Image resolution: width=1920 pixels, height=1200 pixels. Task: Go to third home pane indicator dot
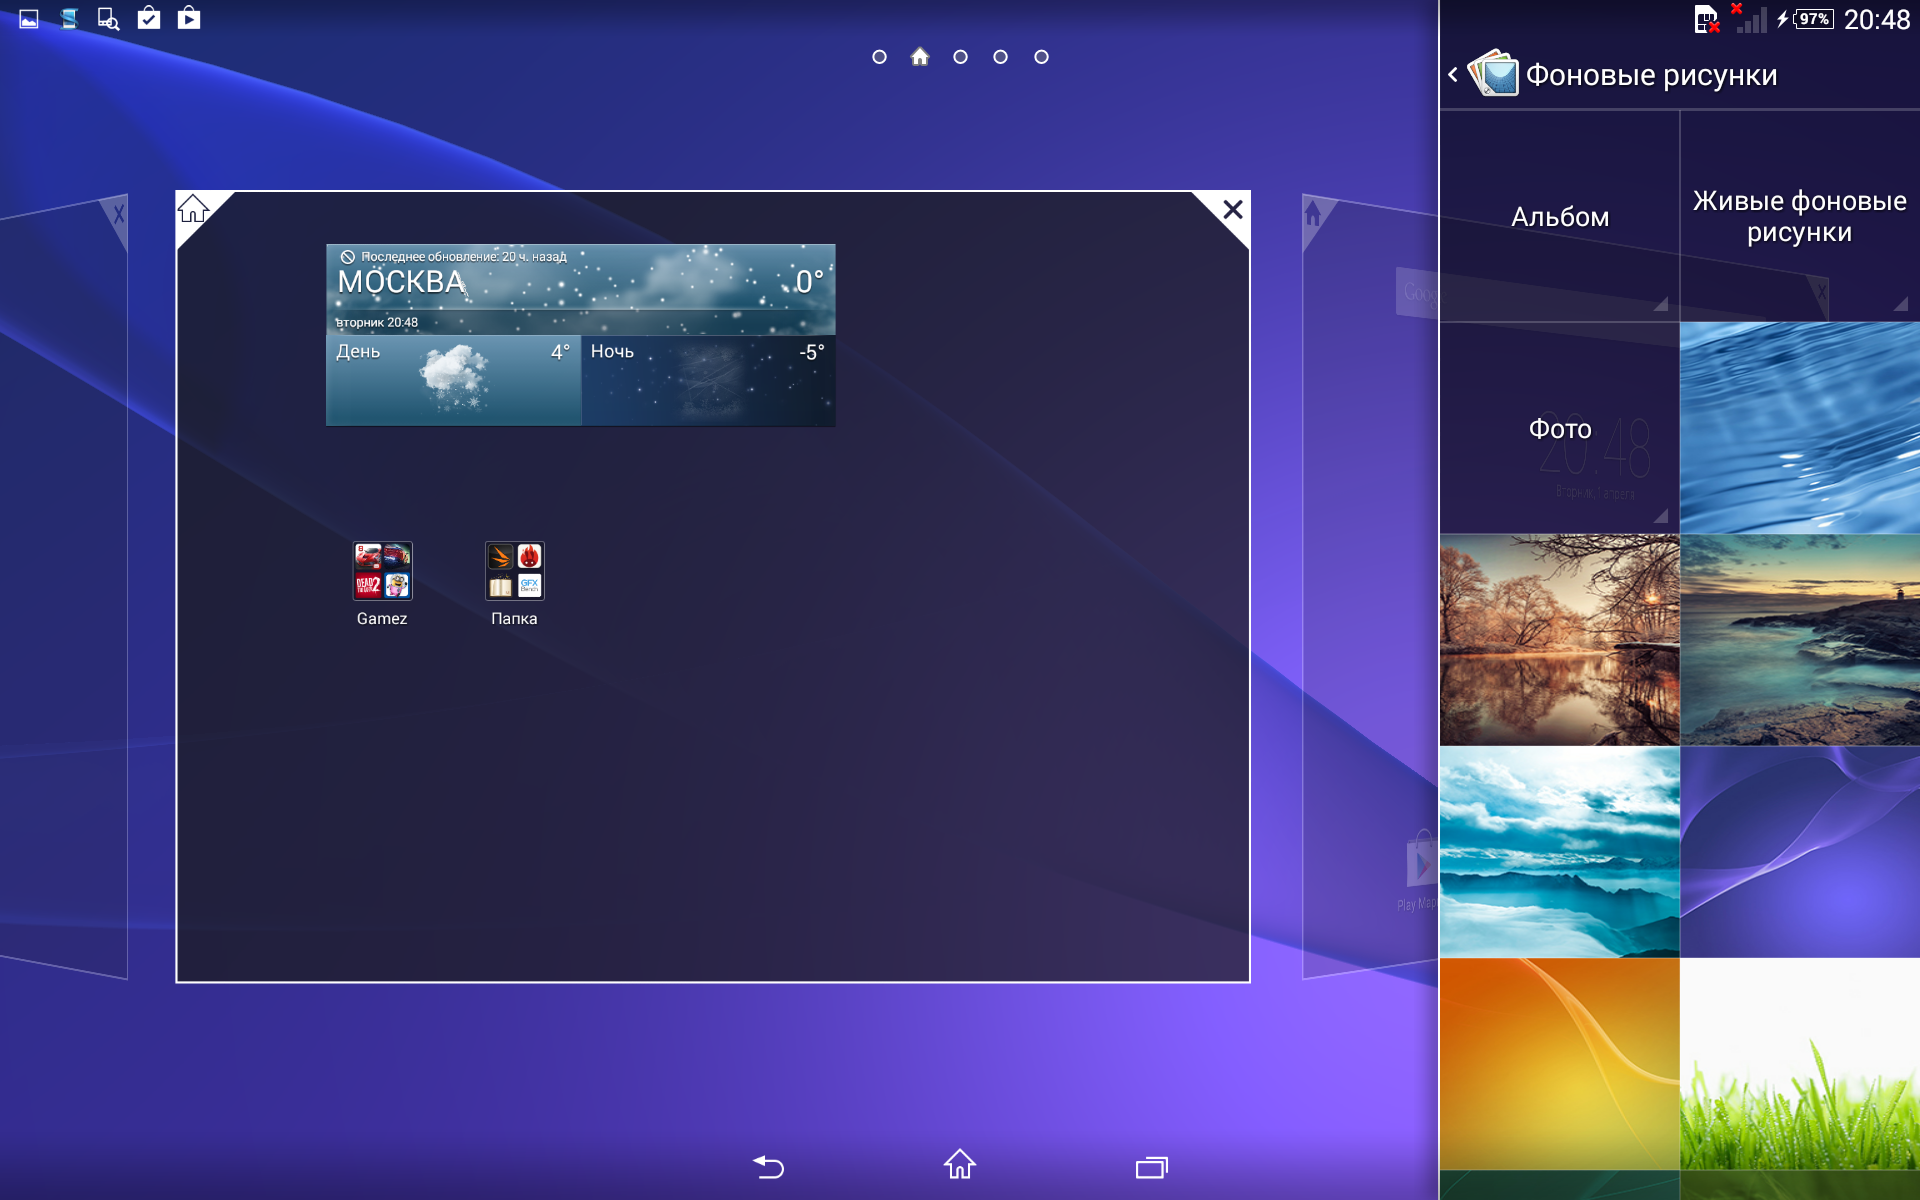pyautogui.click(x=960, y=57)
